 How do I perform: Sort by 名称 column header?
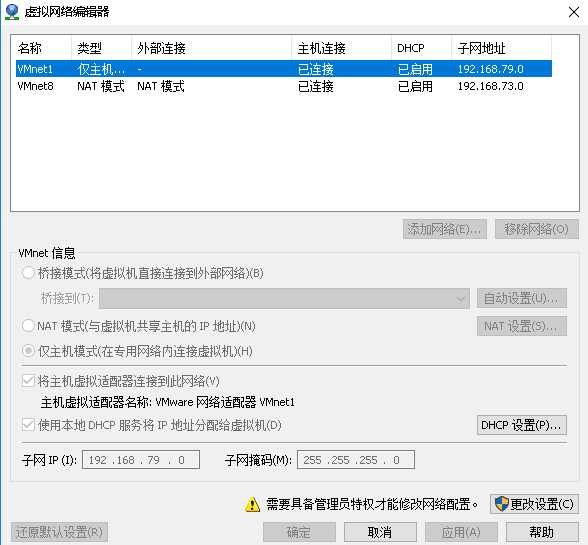pos(43,48)
